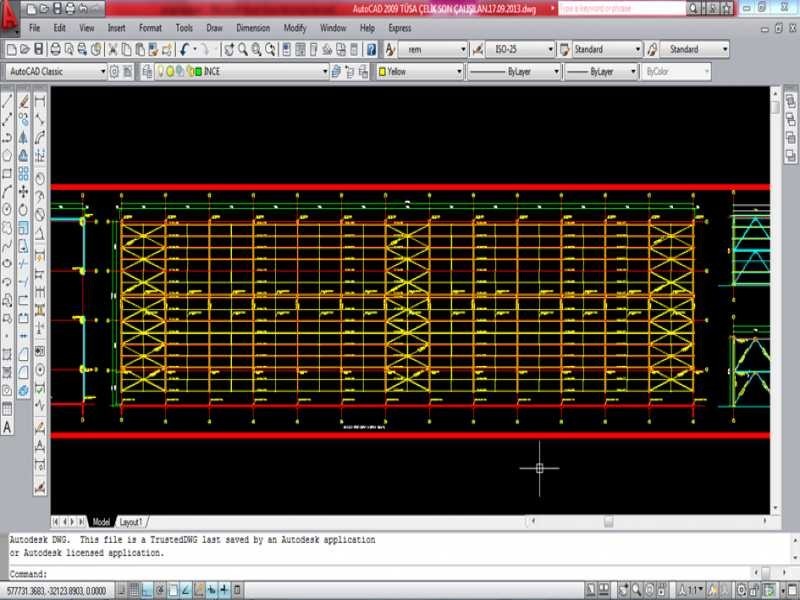Select the Line tool in Draw toolbar
This screenshot has width=800, height=600.
click(x=8, y=101)
